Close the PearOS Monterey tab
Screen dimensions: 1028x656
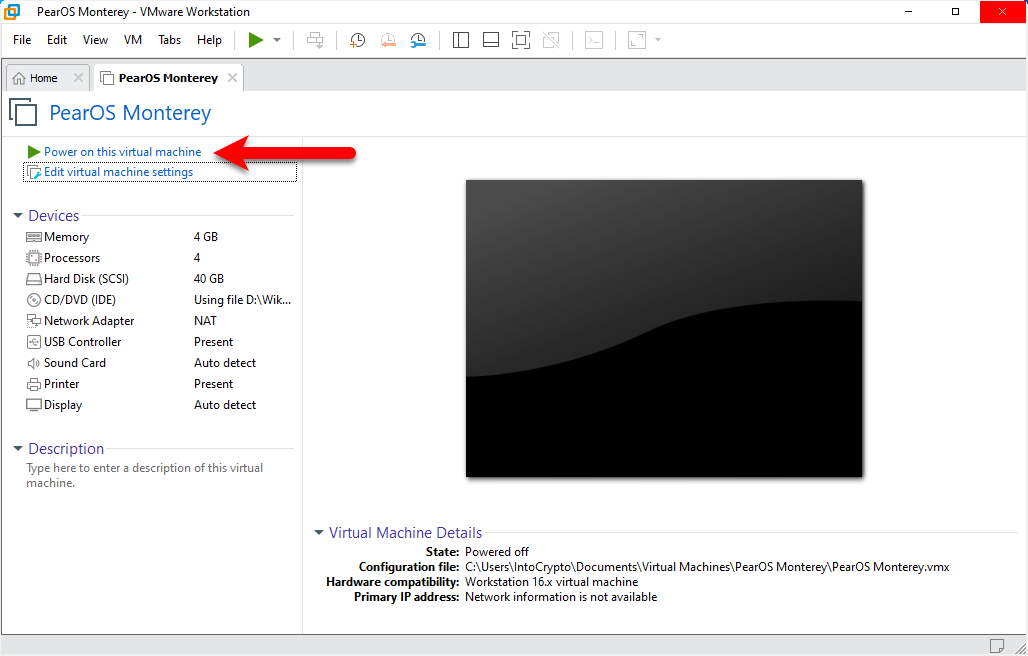(232, 77)
